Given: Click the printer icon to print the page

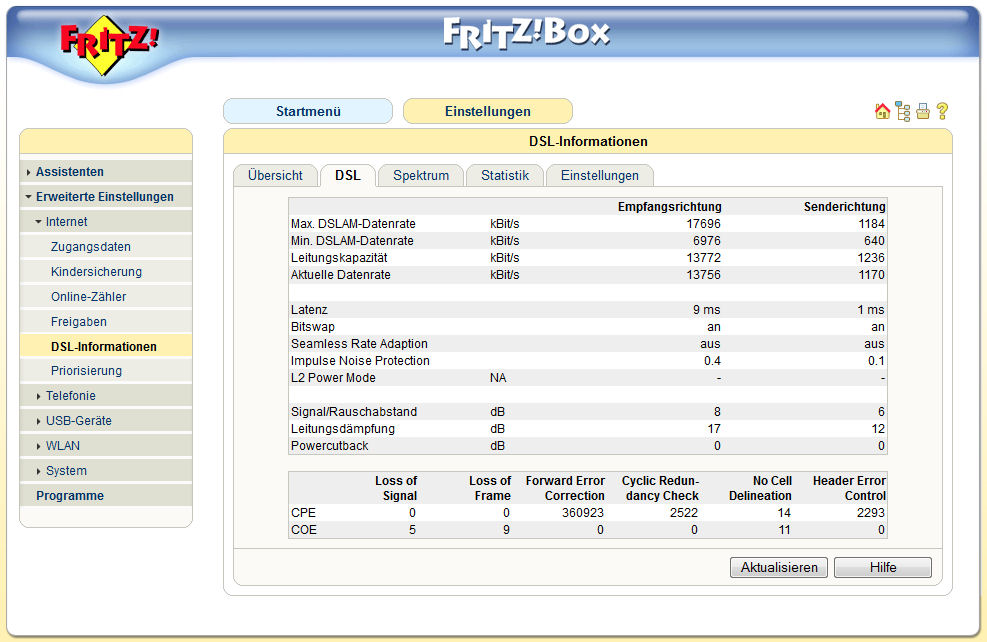Looking at the screenshot, I should click(922, 112).
